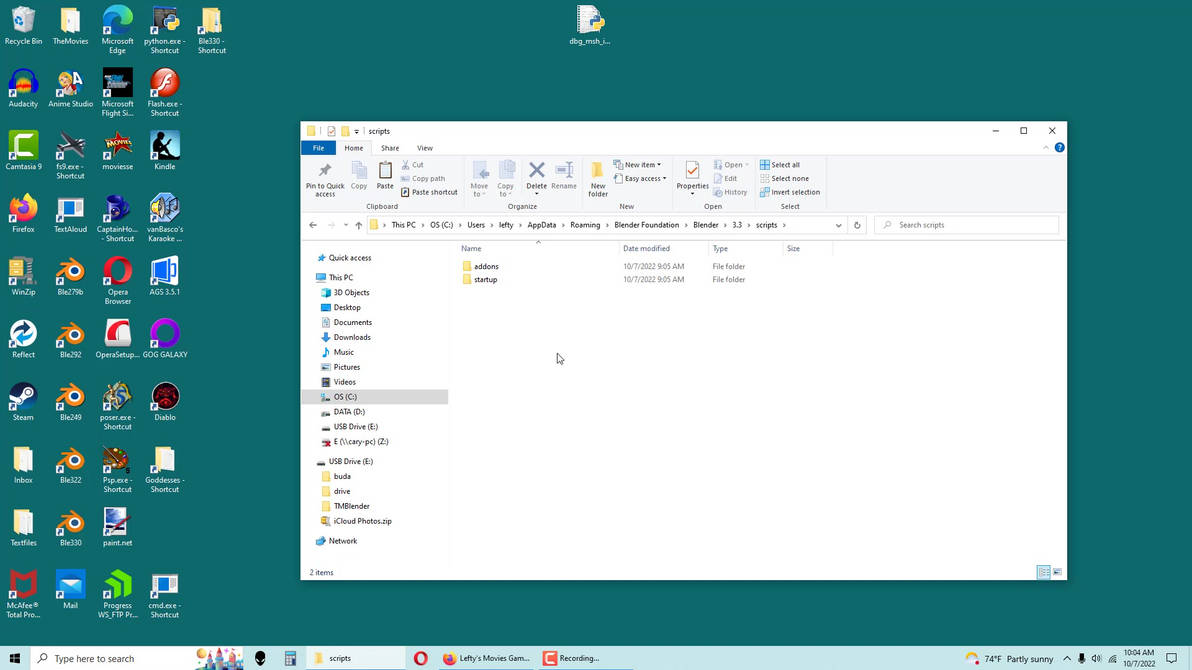1192x670 pixels.
Task: Click the New folder icon
Action: pyautogui.click(x=598, y=172)
